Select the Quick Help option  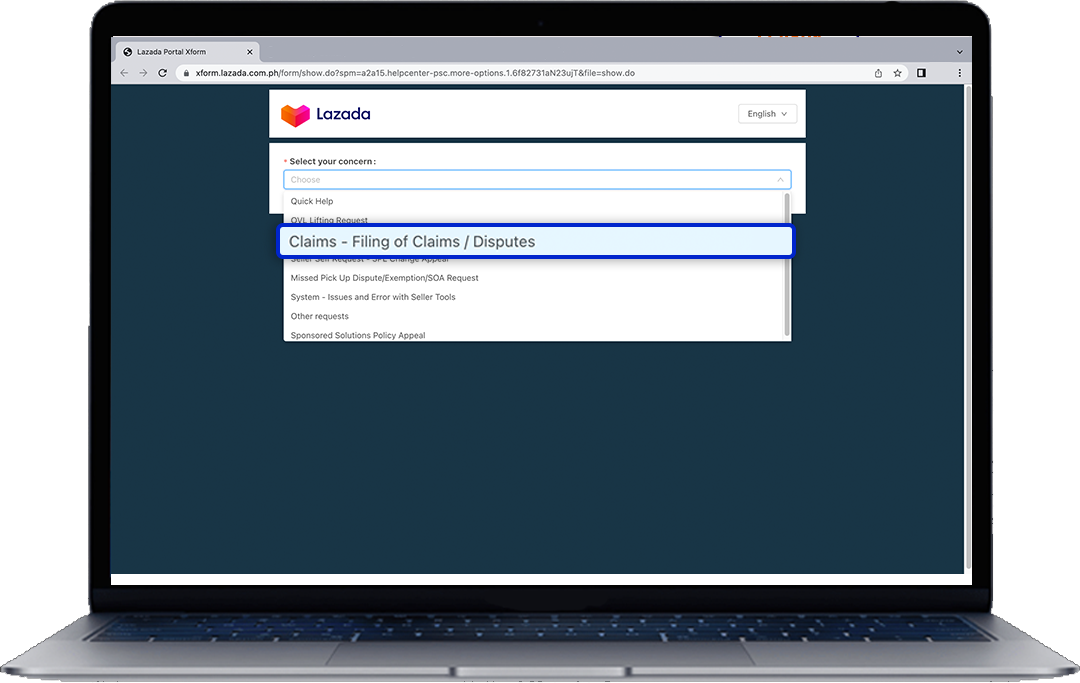pyautogui.click(x=311, y=201)
